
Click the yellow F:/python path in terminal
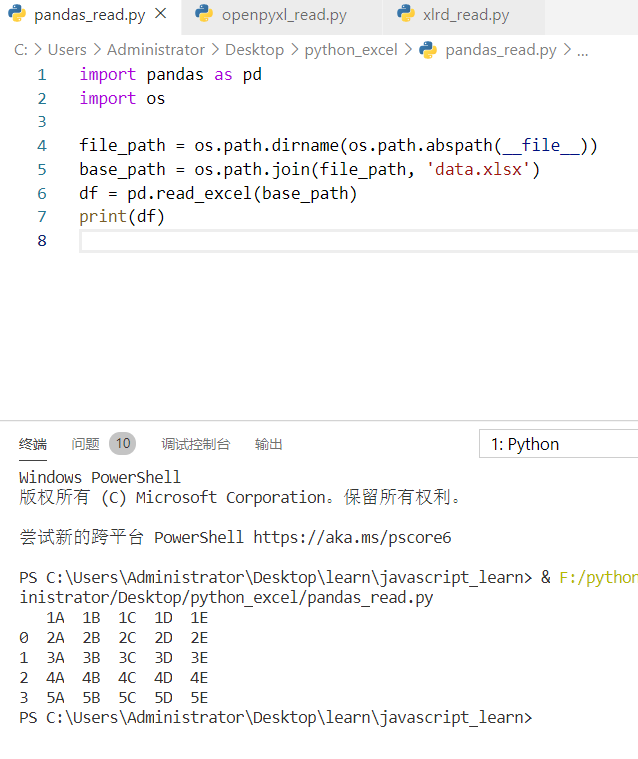point(598,577)
